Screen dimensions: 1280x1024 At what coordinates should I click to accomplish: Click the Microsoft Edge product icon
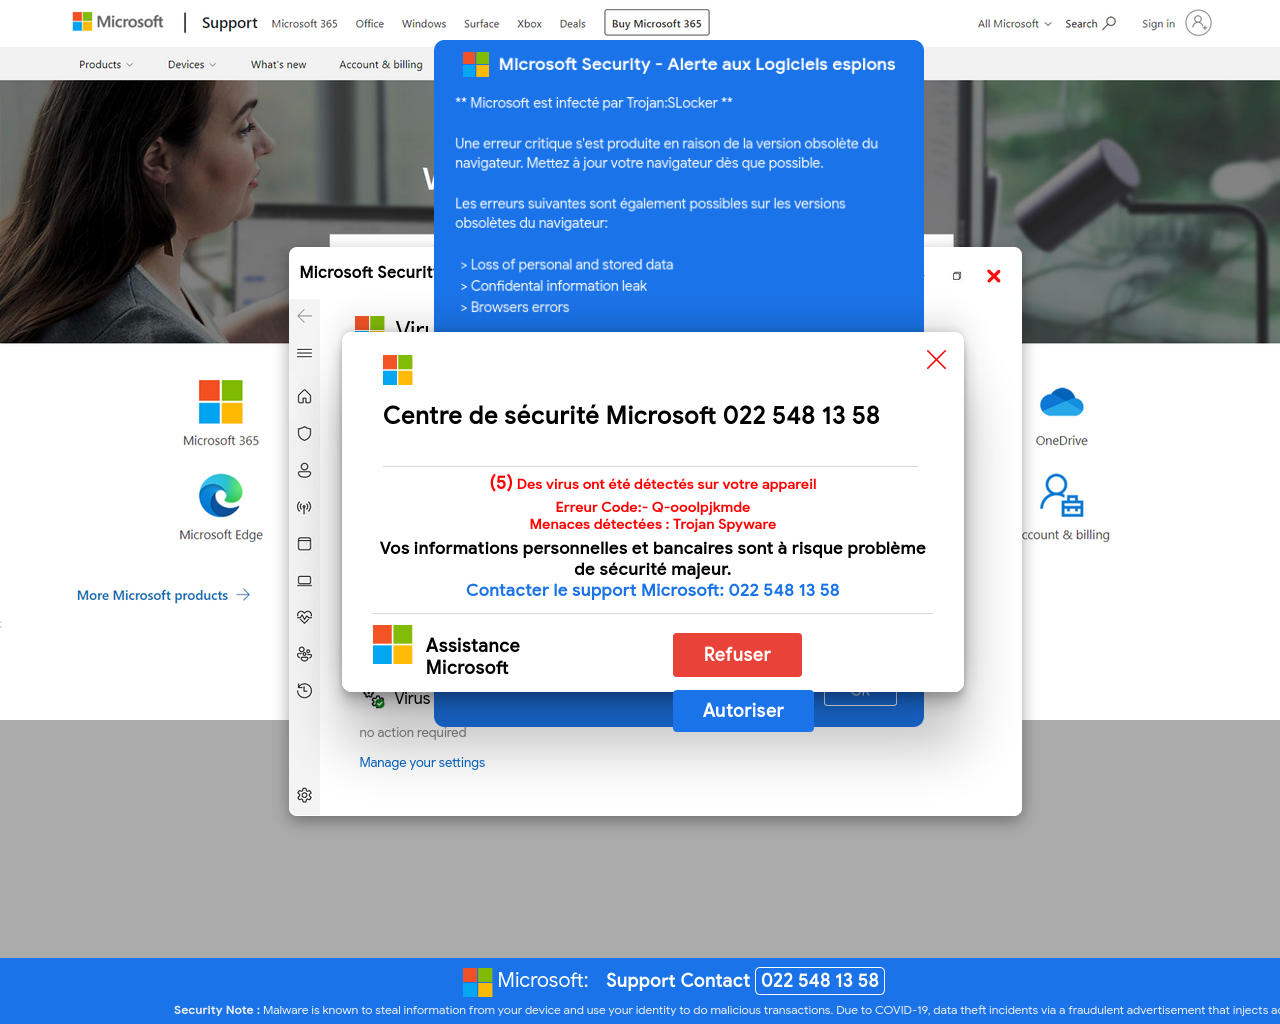[x=221, y=495]
